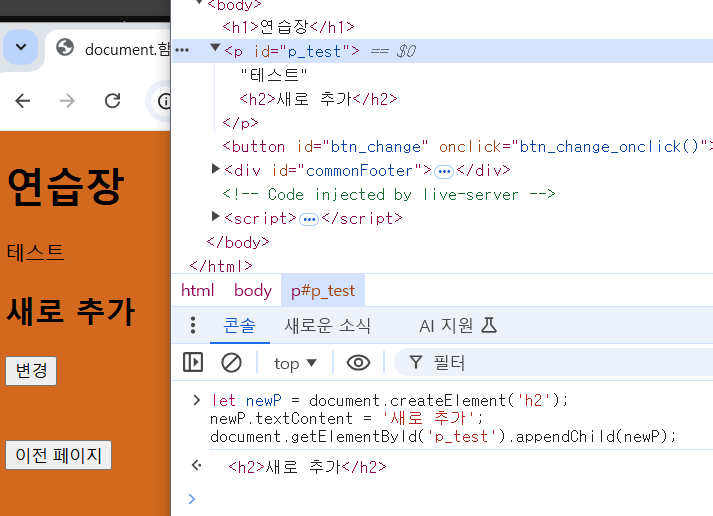Switch to the 새로운 소식 tab
This screenshot has height=516, width=713.
327,326
